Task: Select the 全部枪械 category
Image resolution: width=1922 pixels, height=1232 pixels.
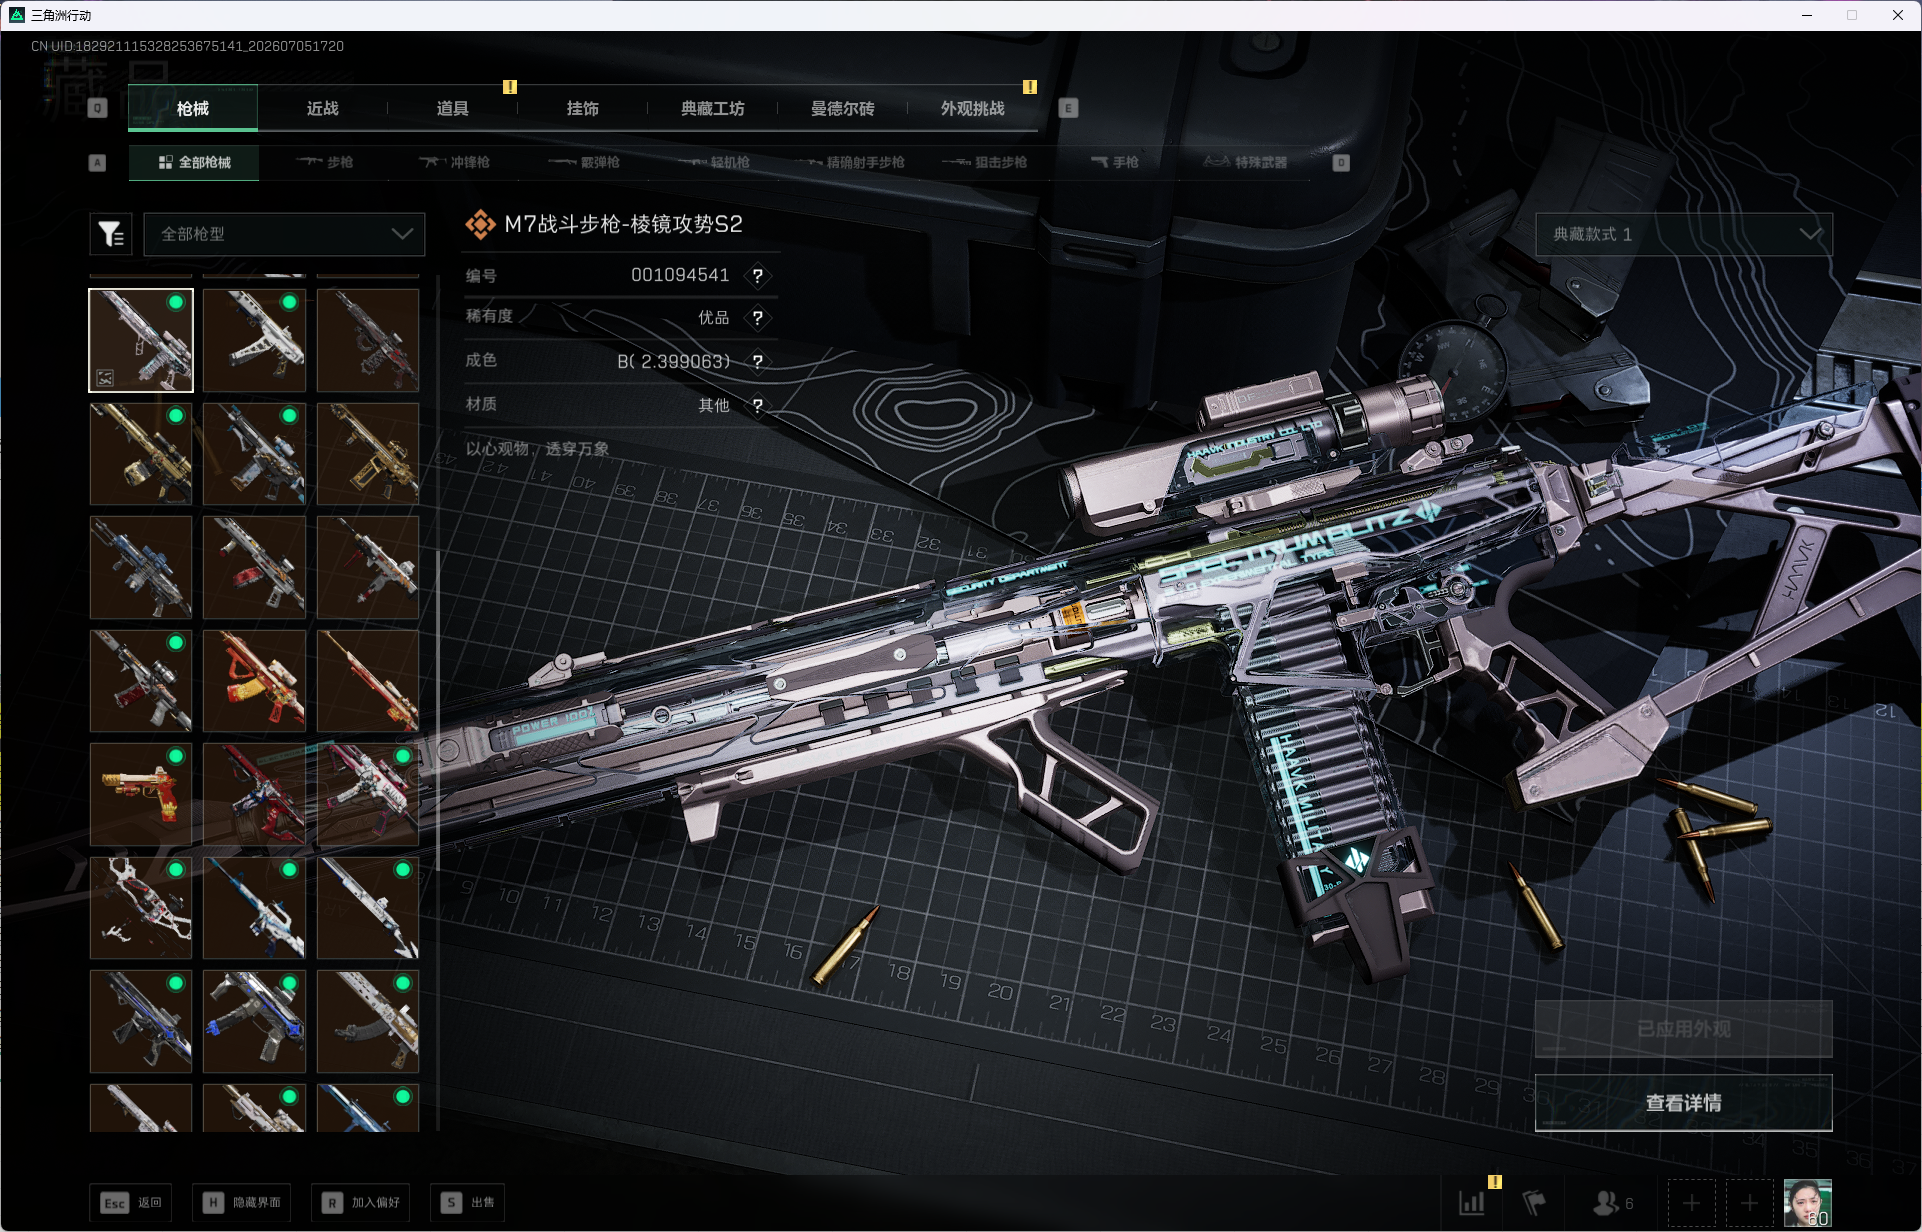Action: pyautogui.click(x=194, y=162)
